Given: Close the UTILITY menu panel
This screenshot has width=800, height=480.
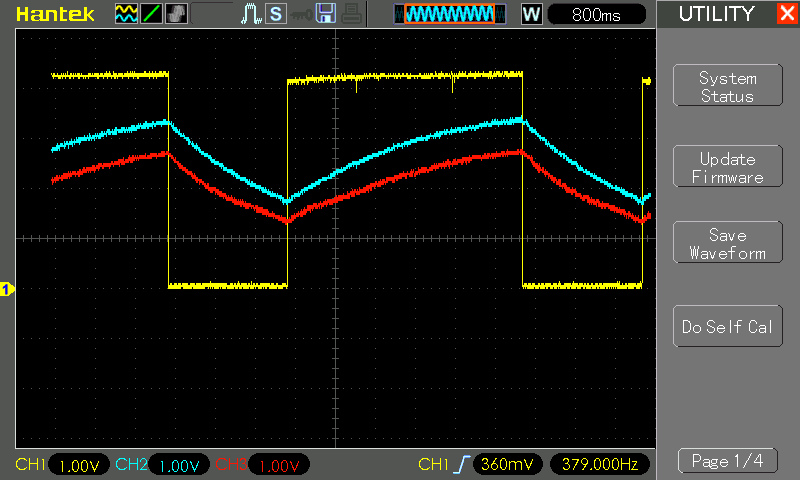Looking at the screenshot, I should 786,14.
